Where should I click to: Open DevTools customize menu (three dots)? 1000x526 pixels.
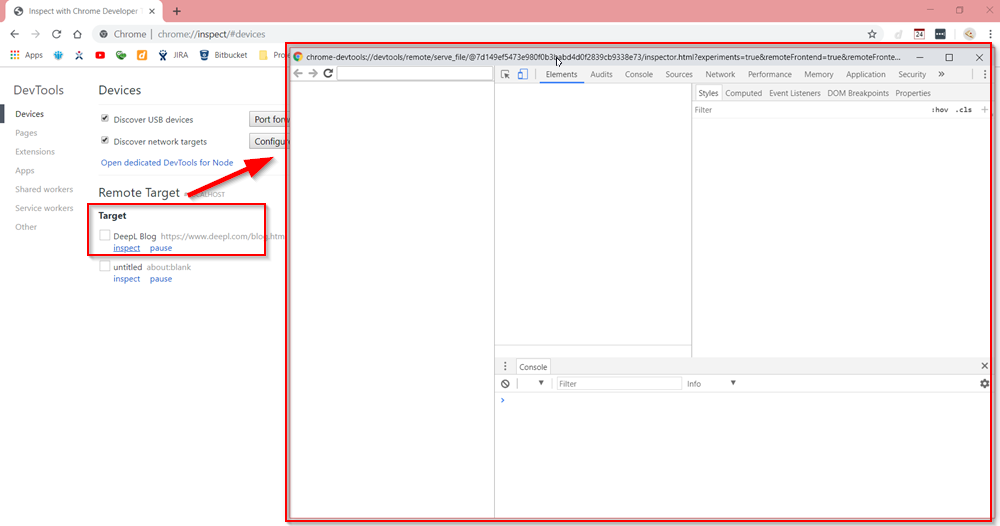(985, 75)
